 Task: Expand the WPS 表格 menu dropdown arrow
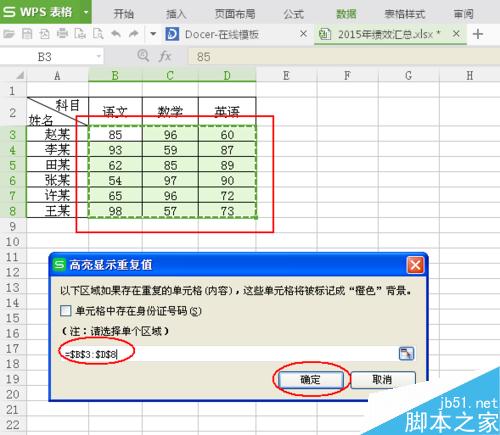pyautogui.click(x=86, y=12)
